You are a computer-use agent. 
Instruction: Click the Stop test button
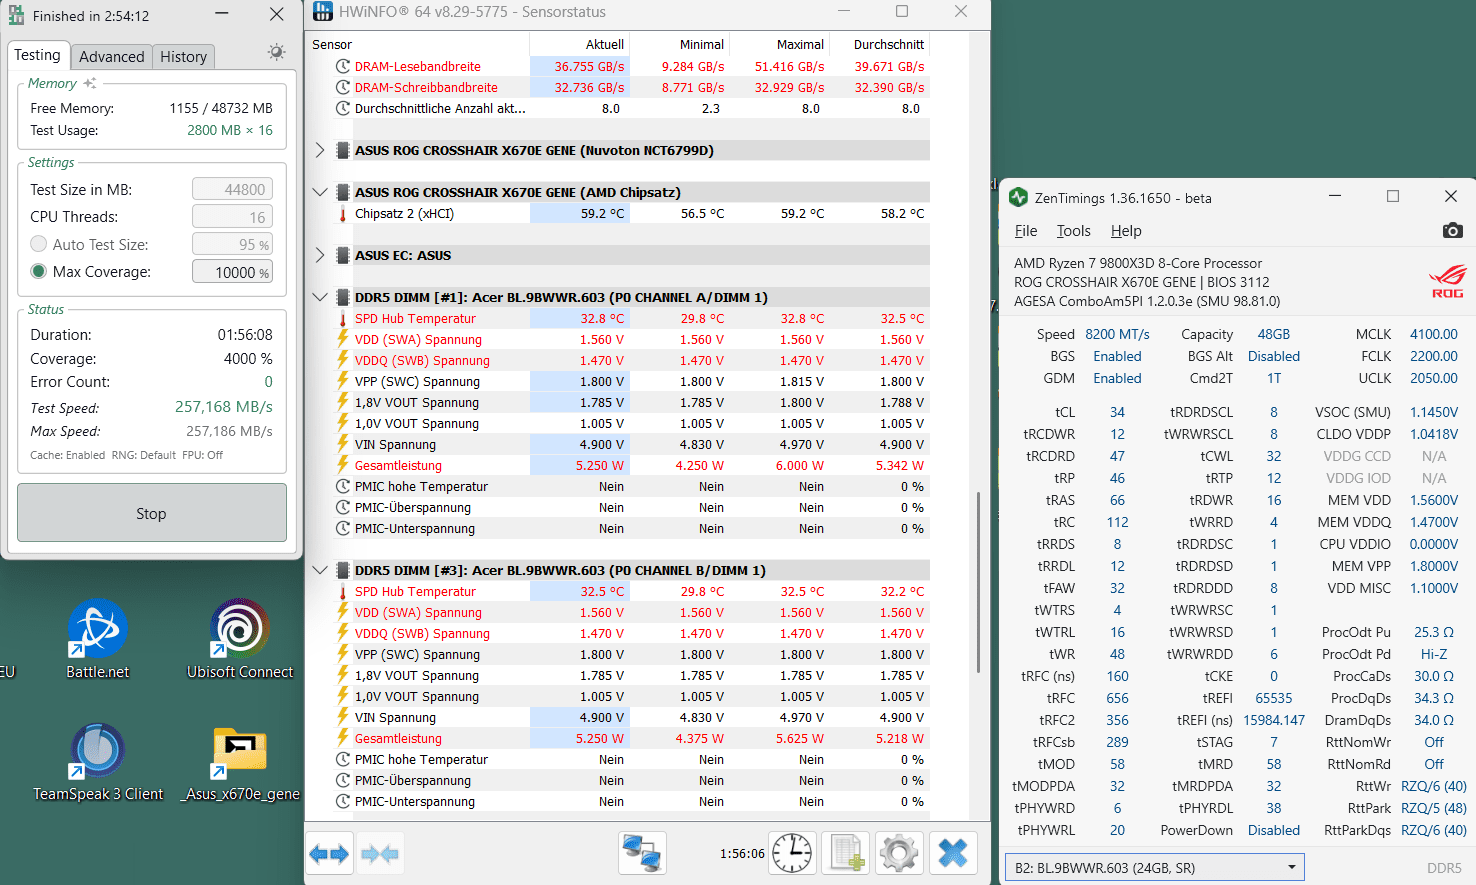(152, 513)
